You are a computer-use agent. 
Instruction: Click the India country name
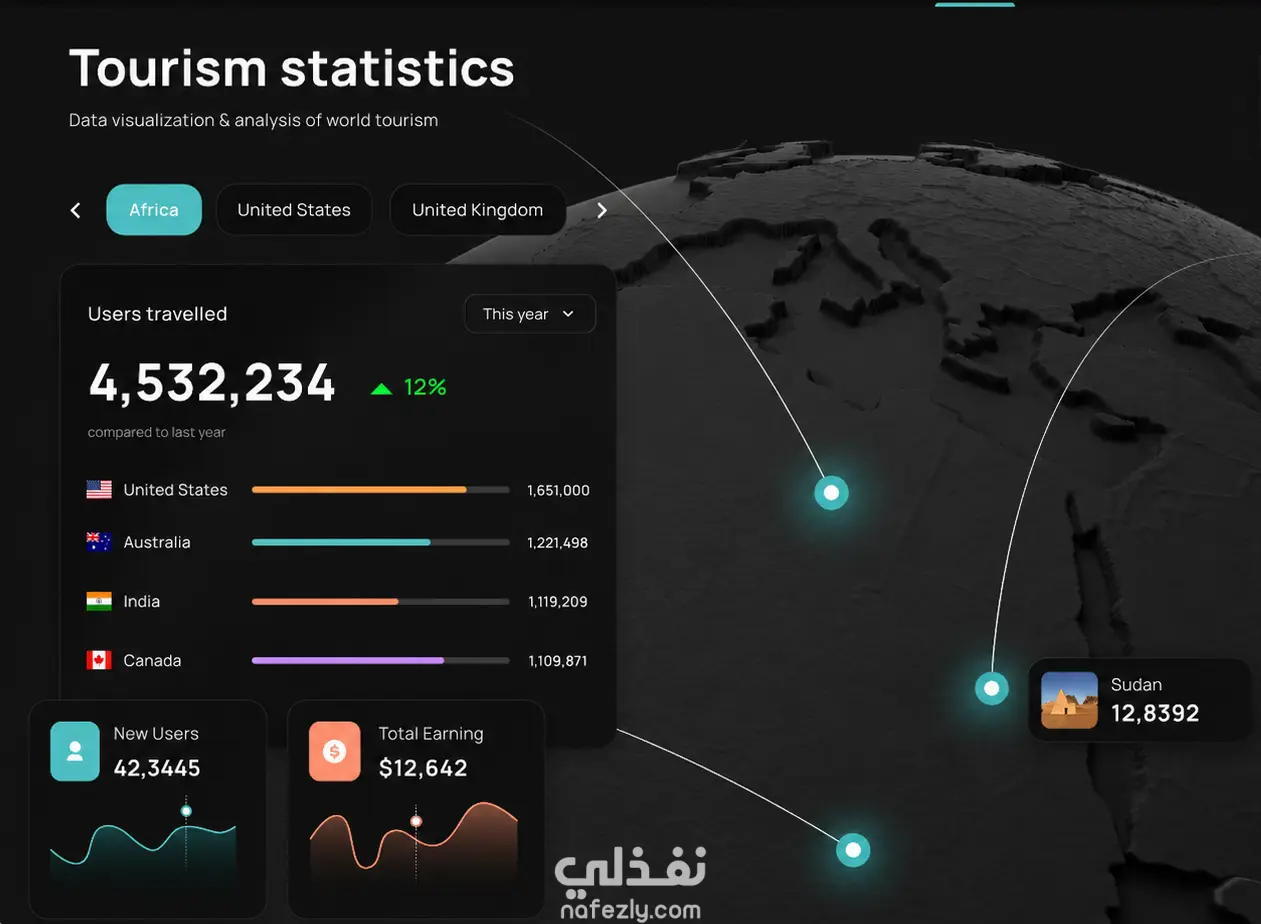coord(142,601)
